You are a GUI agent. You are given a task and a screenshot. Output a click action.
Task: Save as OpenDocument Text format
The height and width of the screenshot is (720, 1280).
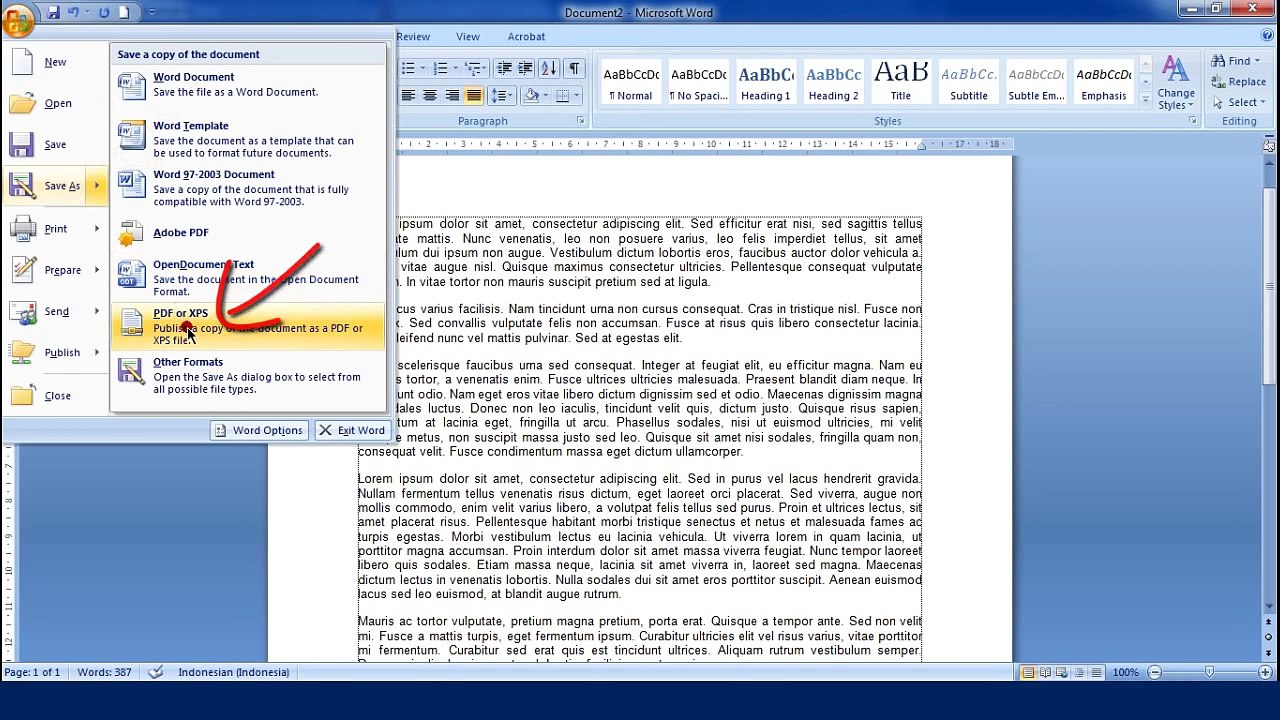(x=248, y=278)
